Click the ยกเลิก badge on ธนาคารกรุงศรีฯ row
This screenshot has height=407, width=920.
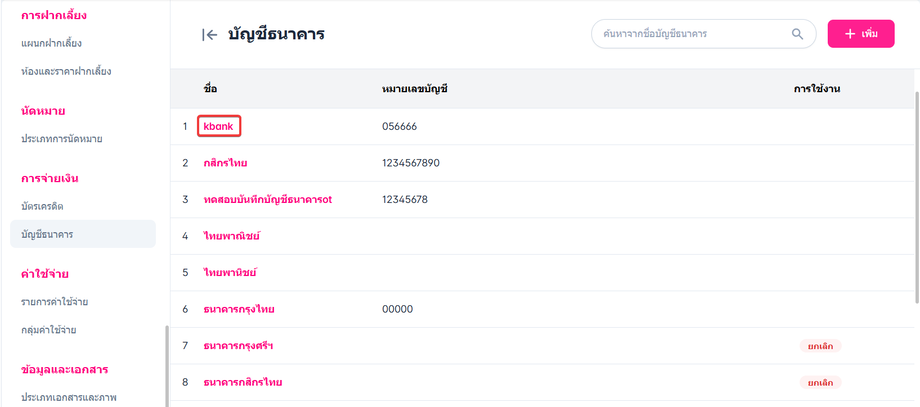point(820,346)
